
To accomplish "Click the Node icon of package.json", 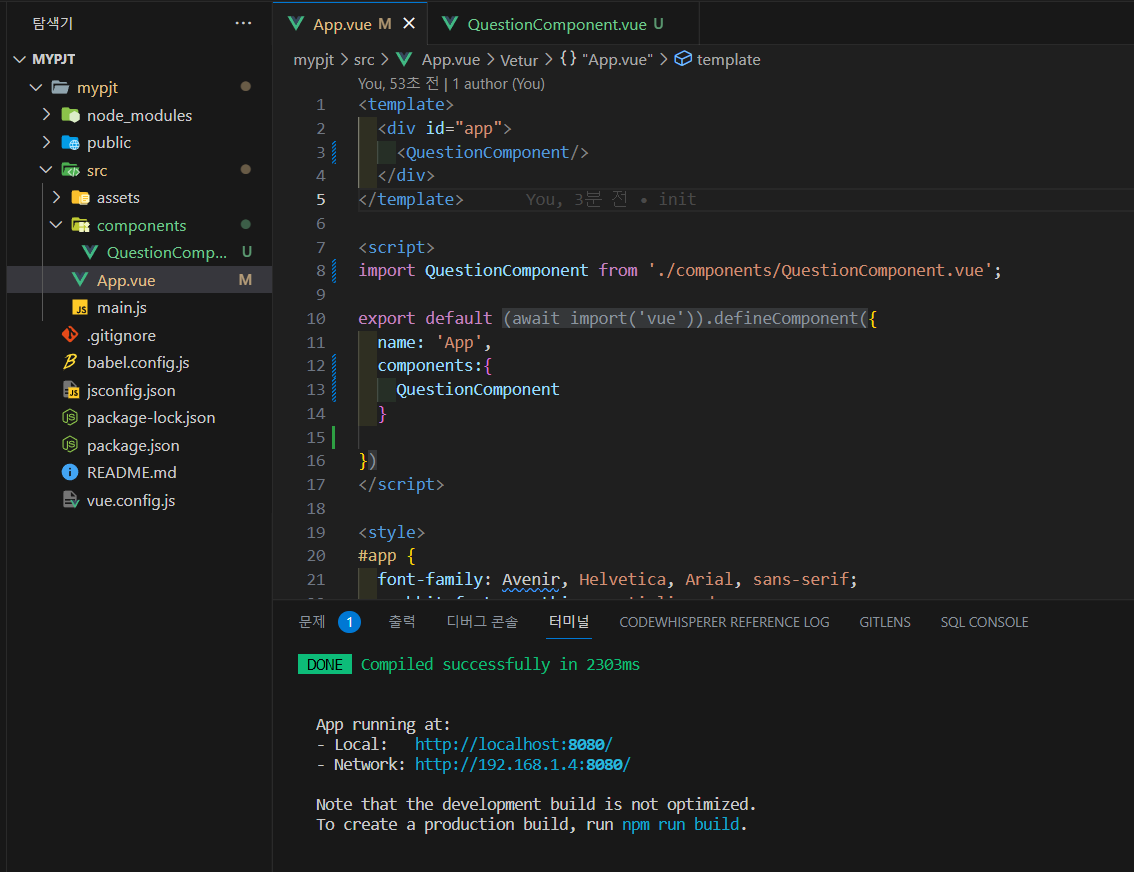I will pos(70,445).
